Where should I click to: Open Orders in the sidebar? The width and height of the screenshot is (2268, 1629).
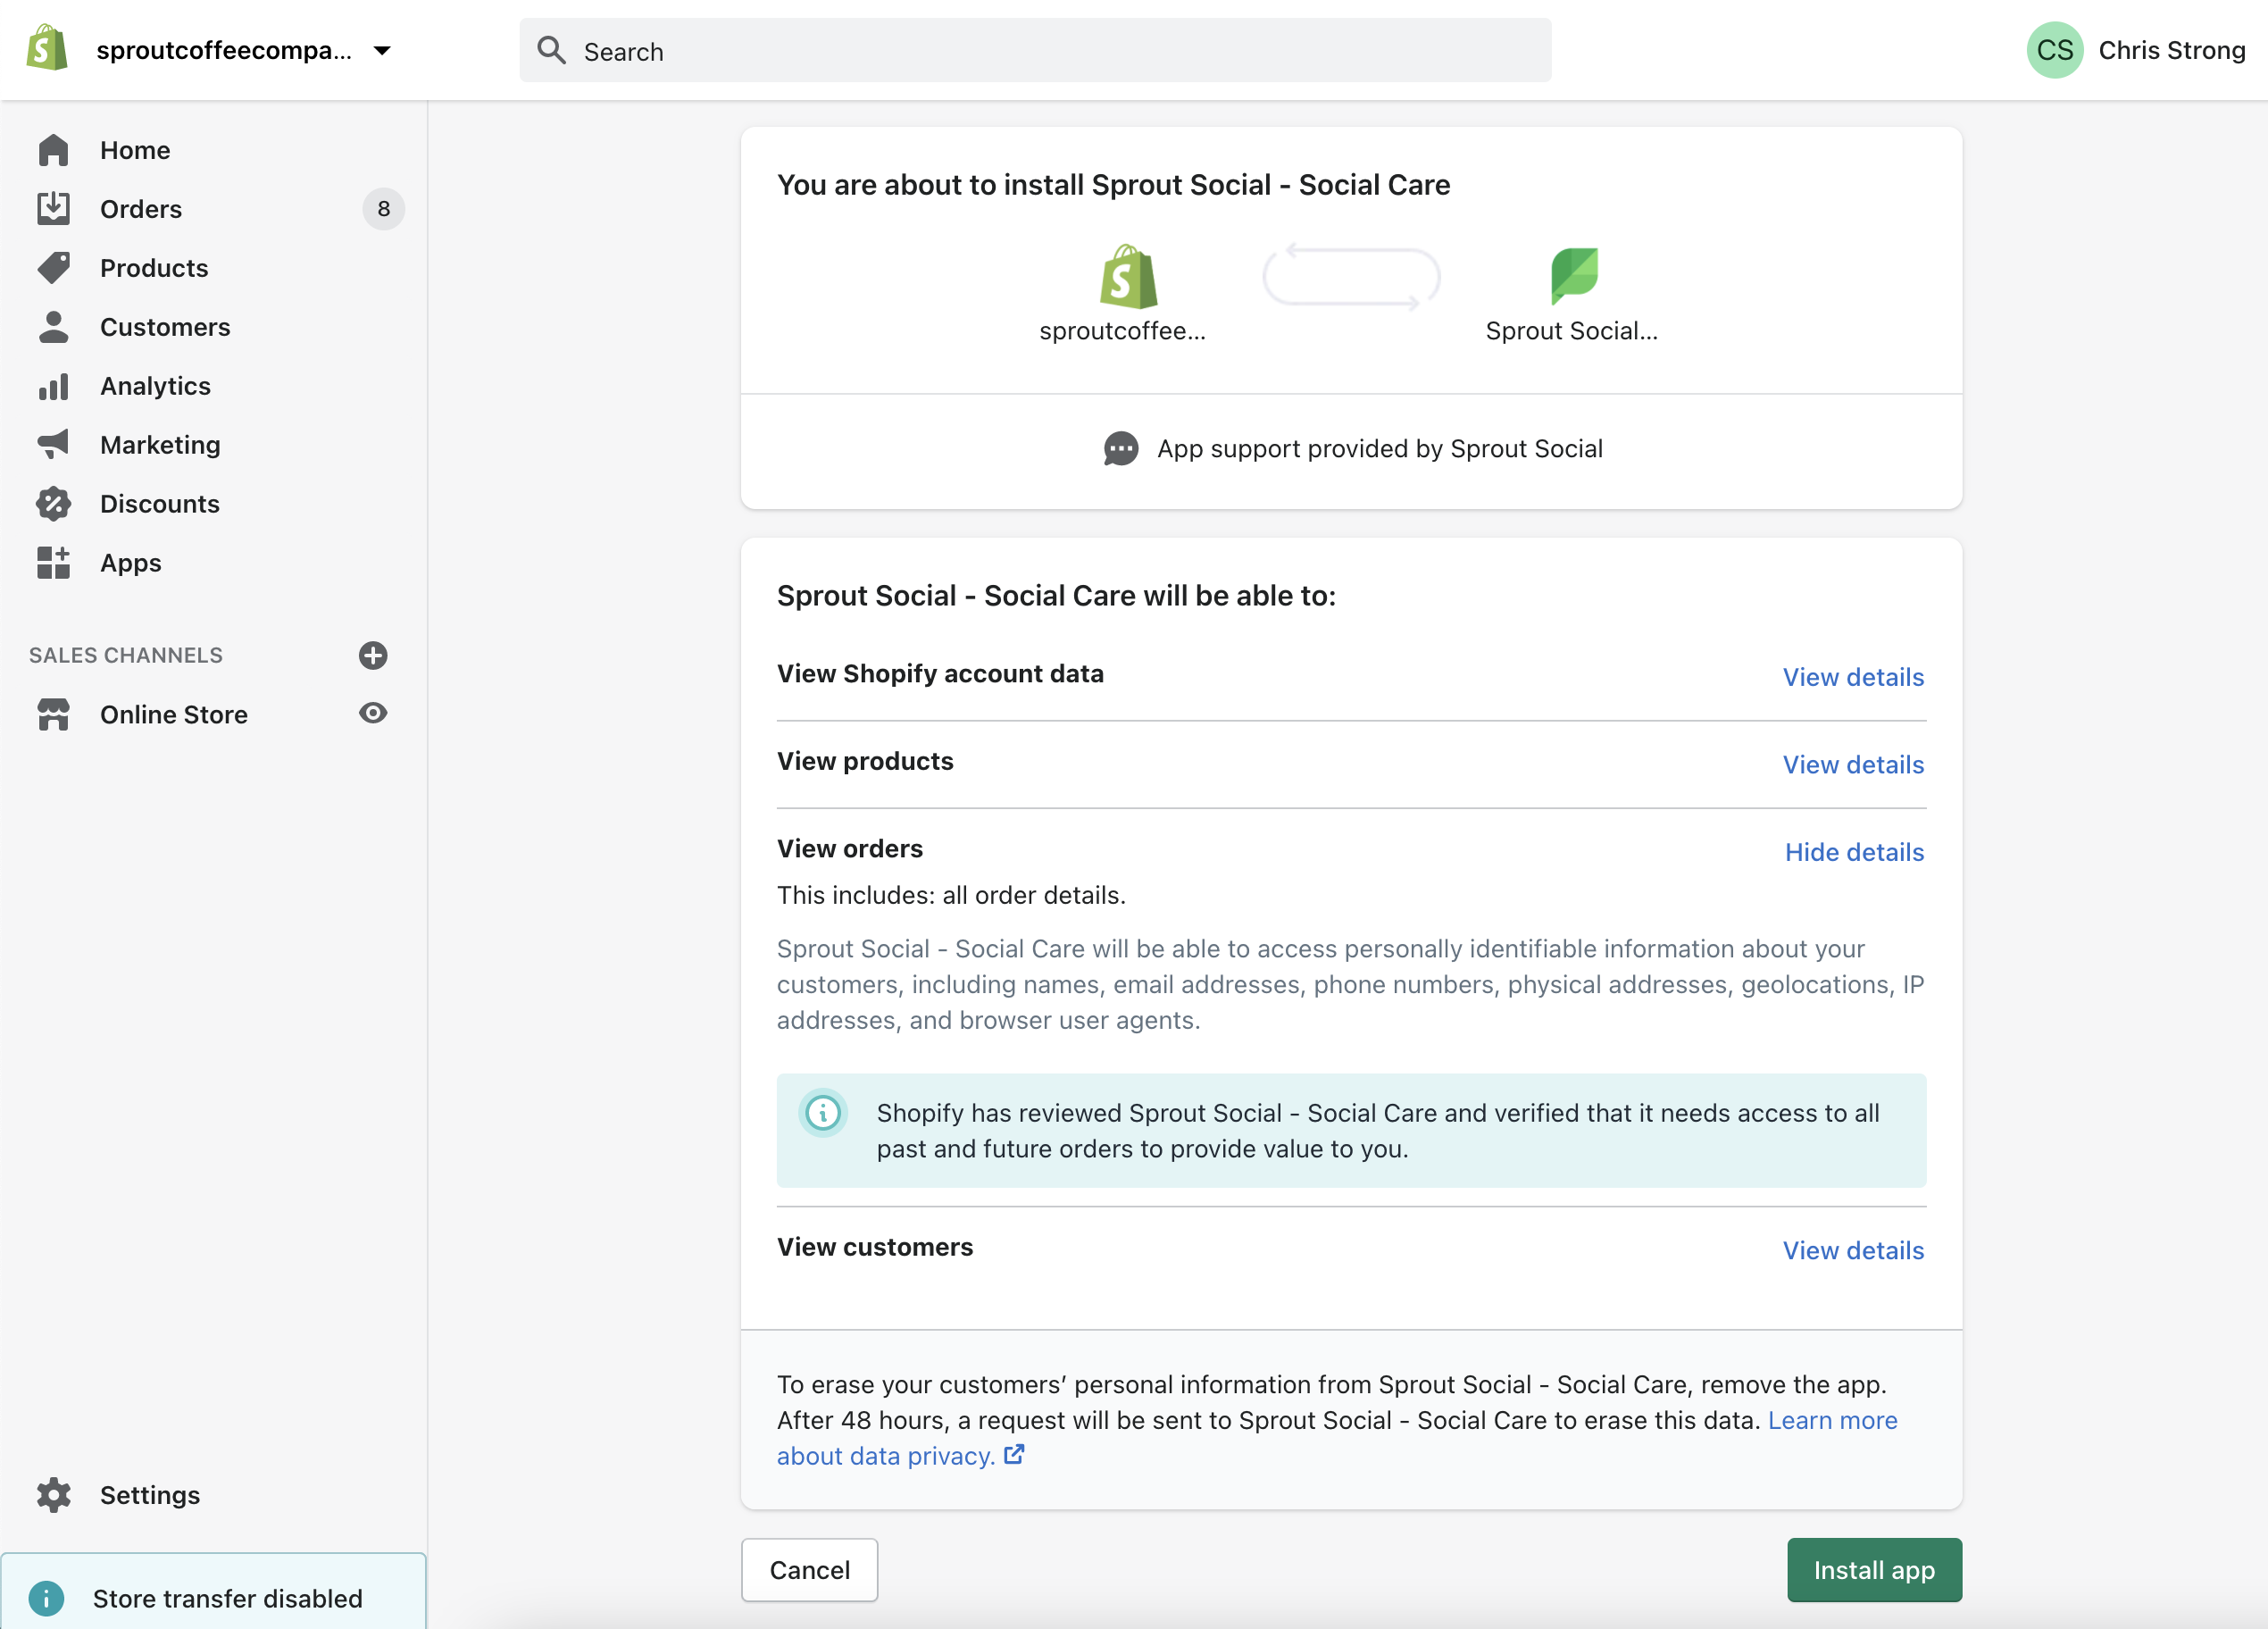[x=141, y=209]
